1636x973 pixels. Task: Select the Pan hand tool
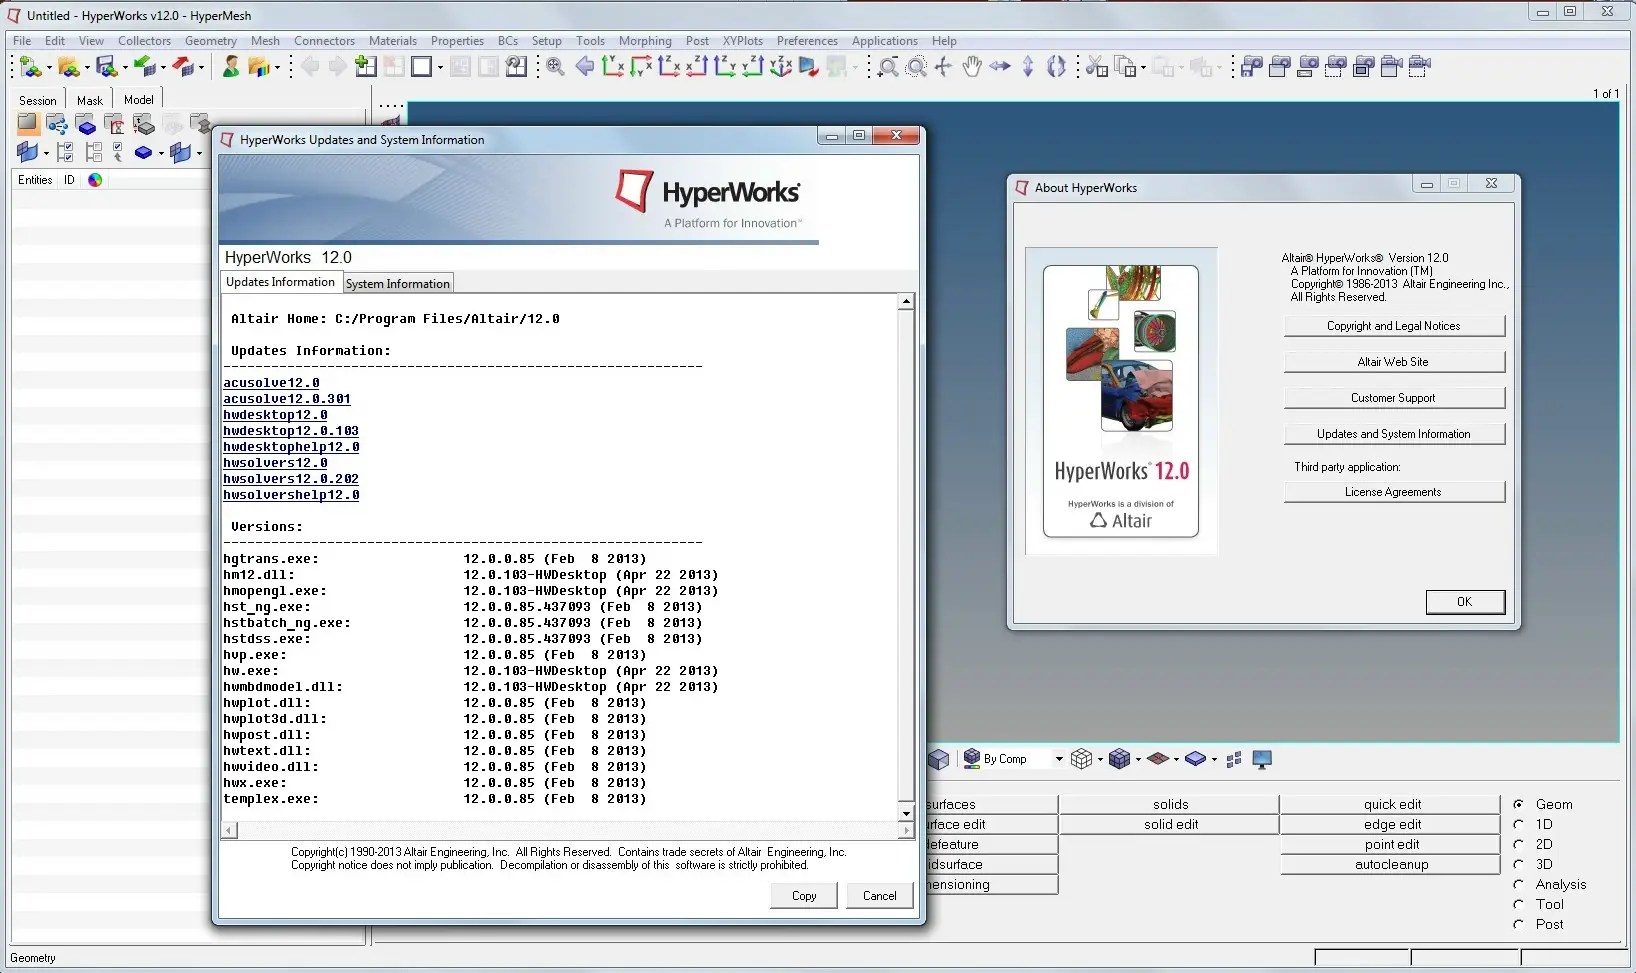(x=971, y=67)
